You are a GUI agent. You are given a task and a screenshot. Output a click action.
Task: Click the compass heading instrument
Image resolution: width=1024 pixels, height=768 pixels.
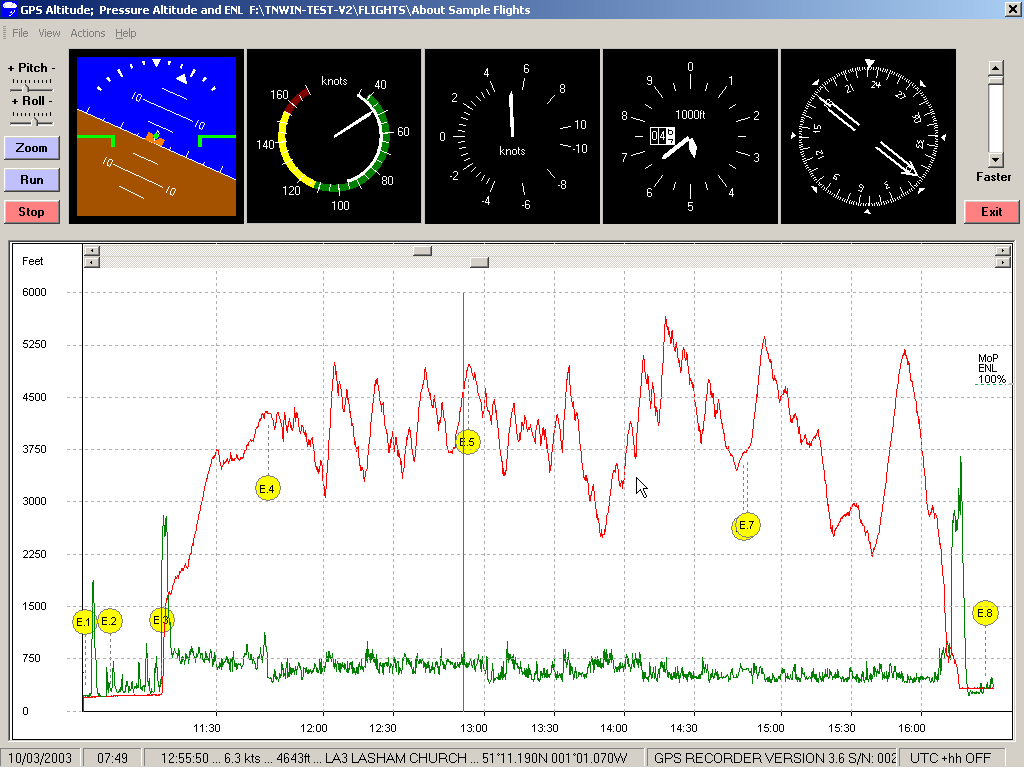coord(870,136)
